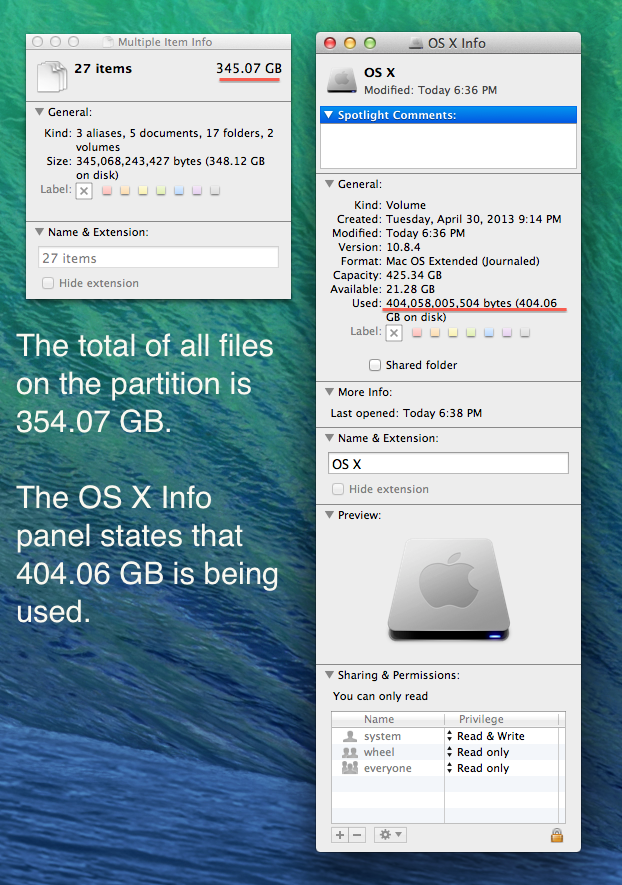The height and width of the screenshot is (885, 622).
Task: Click the Spotlight Comments text area
Action: (x=448, y=146)
